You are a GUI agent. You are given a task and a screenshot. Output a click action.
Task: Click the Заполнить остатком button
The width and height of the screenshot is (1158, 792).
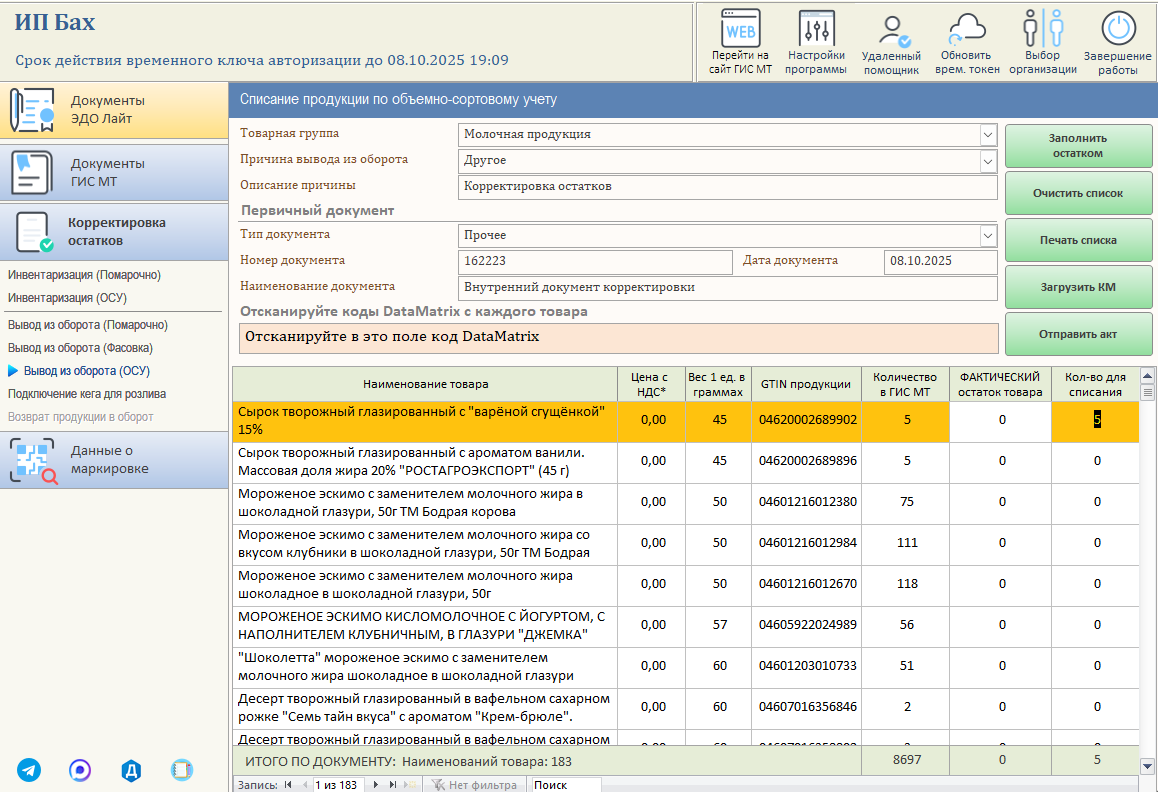click(x=1078, y=146)
